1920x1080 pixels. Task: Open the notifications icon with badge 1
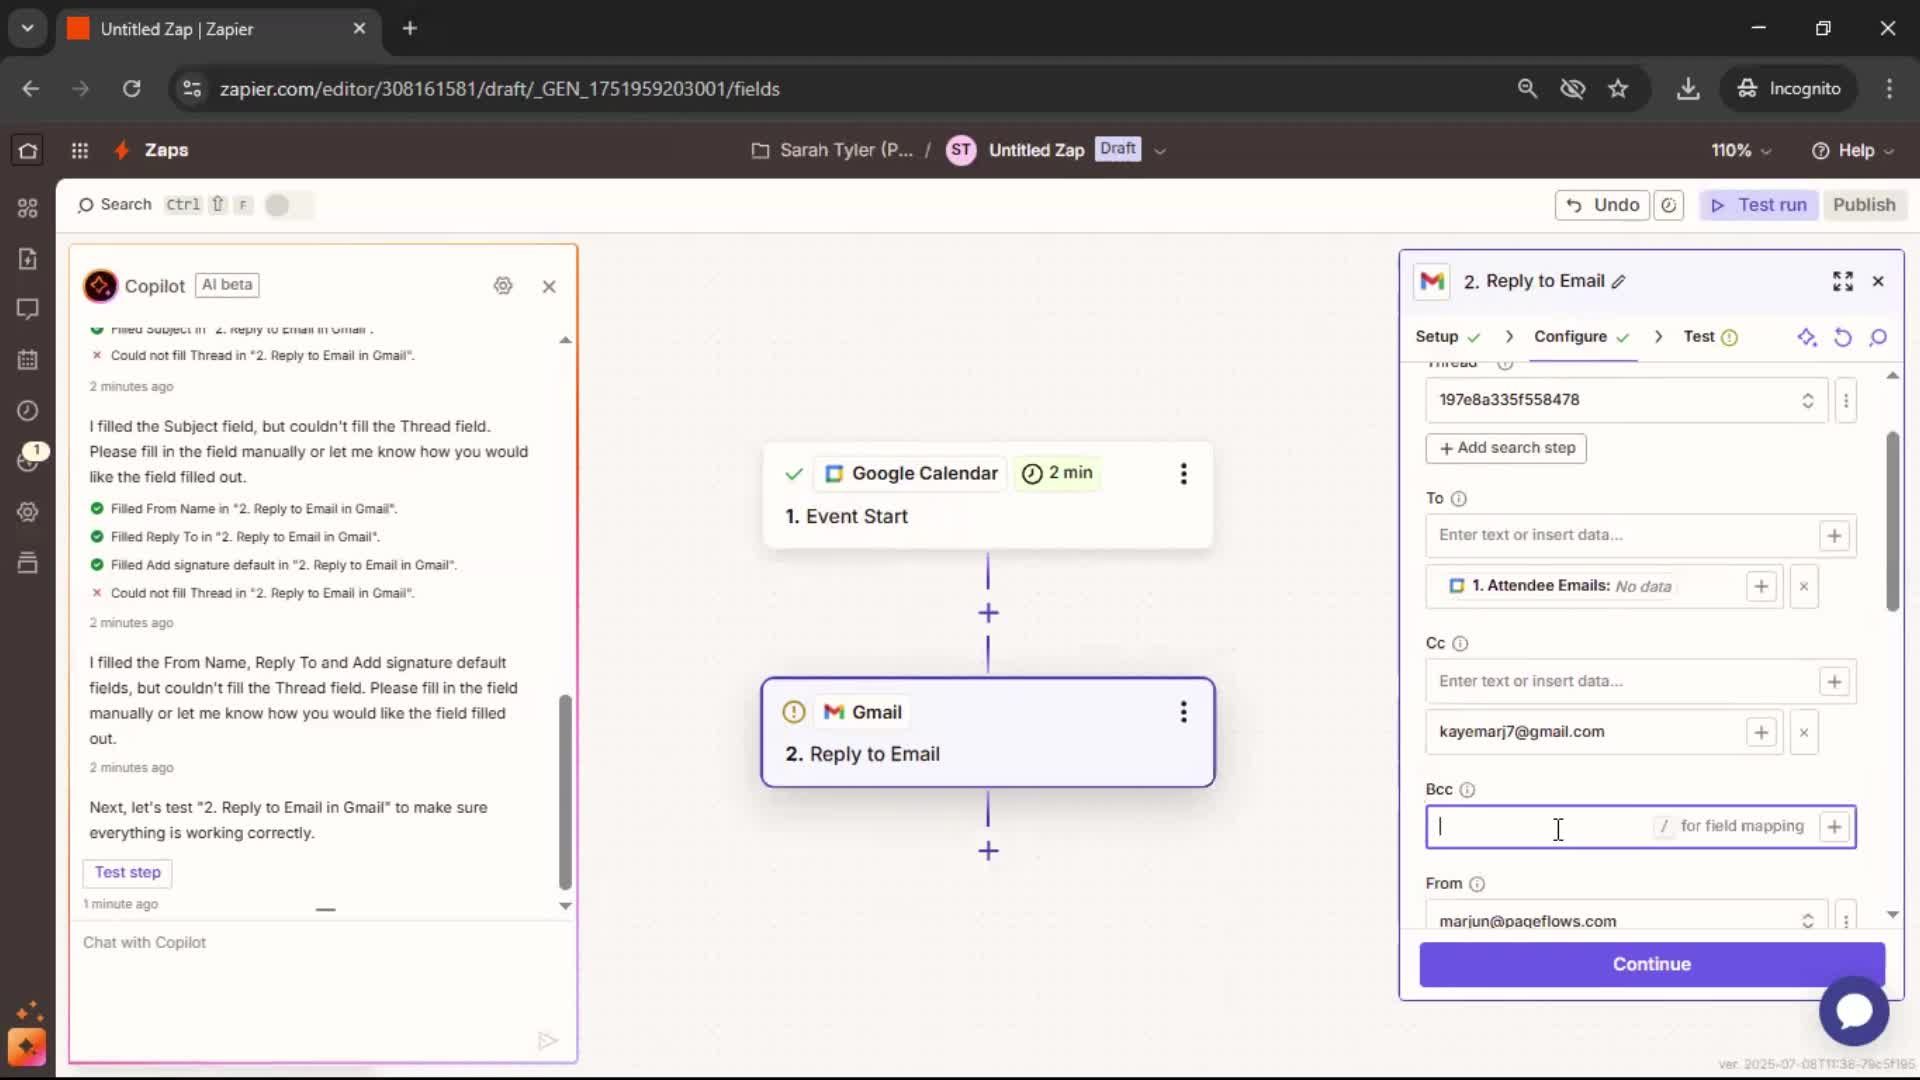tap(28, 460)
